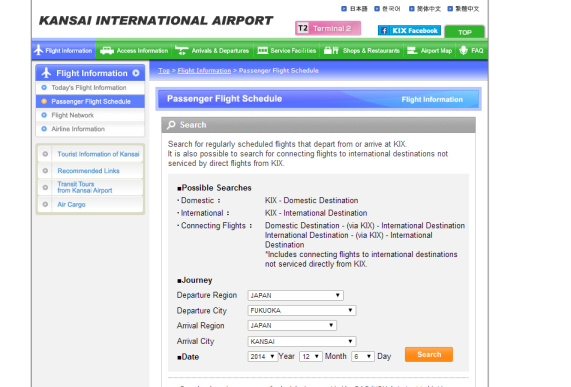Open the KIX Facebook link

pos(409,31)
